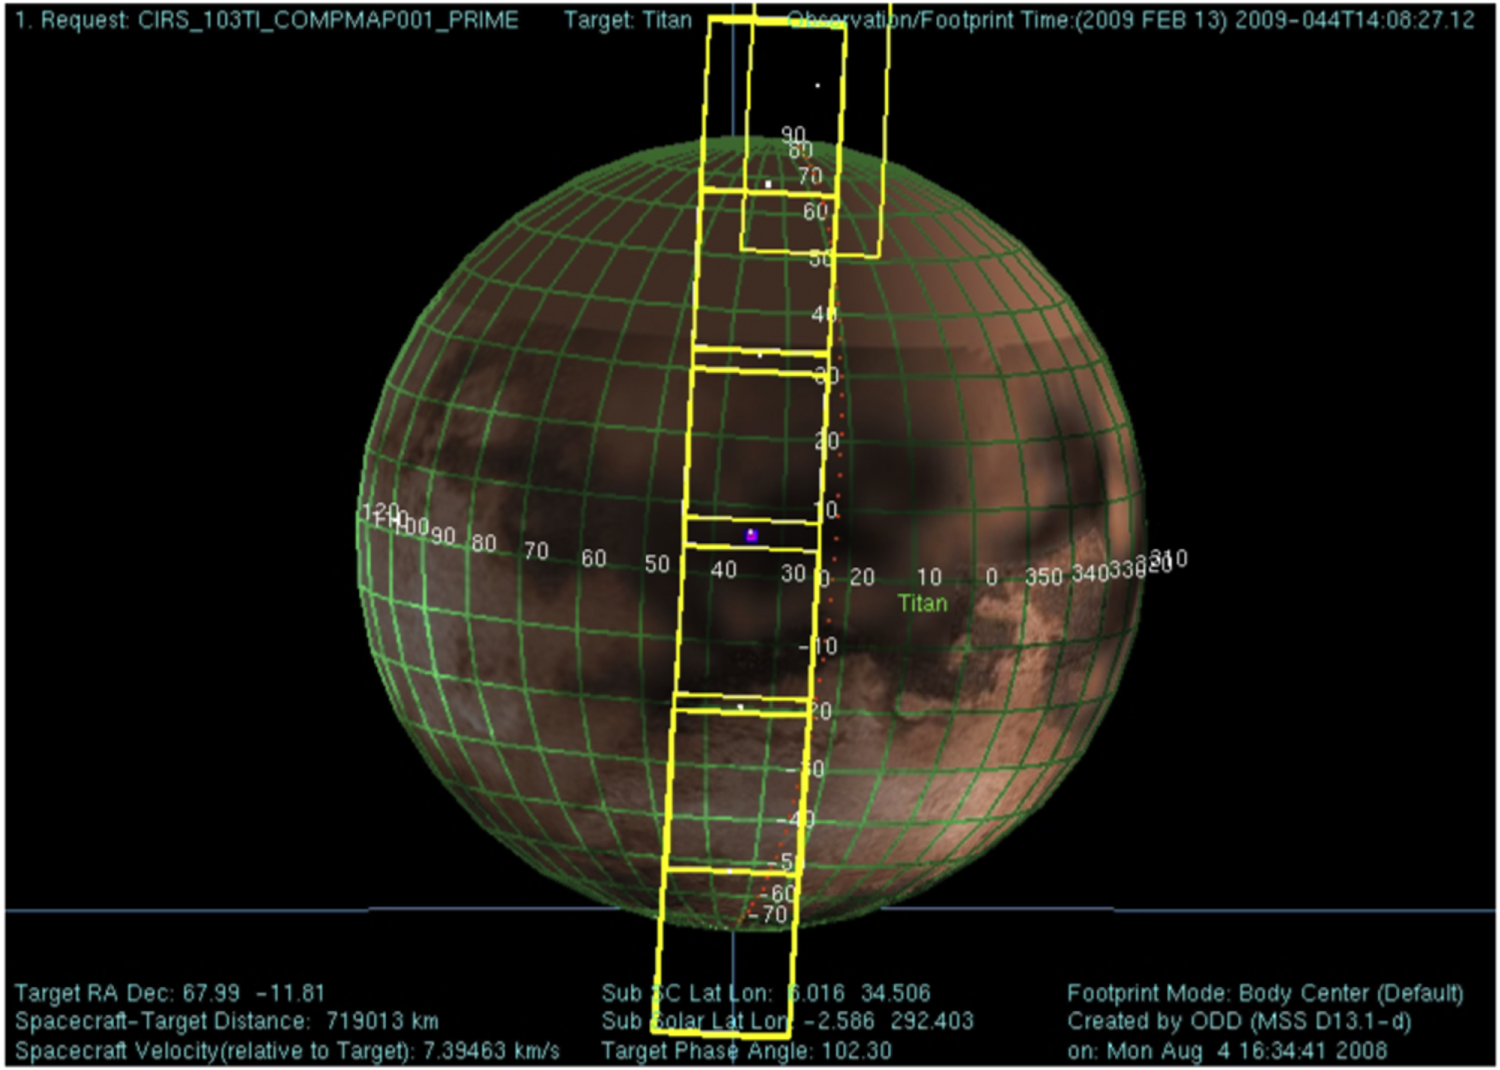Click the longitude 350 label on the globe

click(x=1043, y=573)
